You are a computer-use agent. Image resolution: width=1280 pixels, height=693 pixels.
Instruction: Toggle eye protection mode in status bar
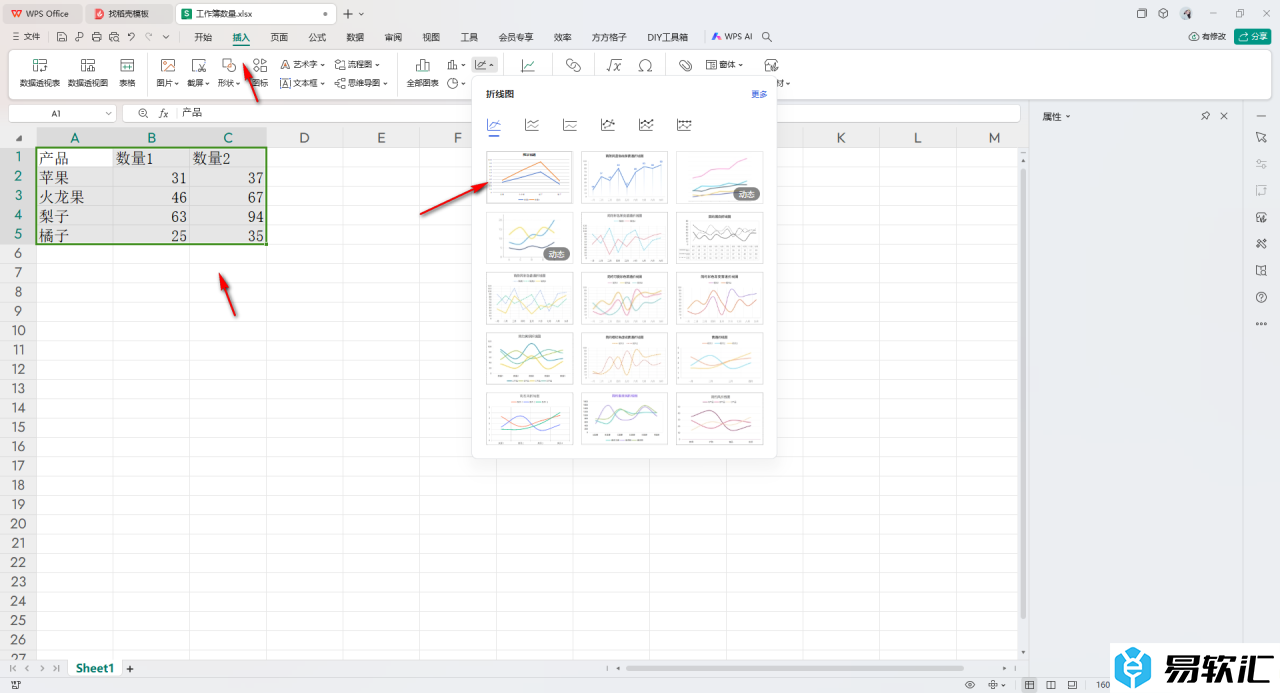970,685
